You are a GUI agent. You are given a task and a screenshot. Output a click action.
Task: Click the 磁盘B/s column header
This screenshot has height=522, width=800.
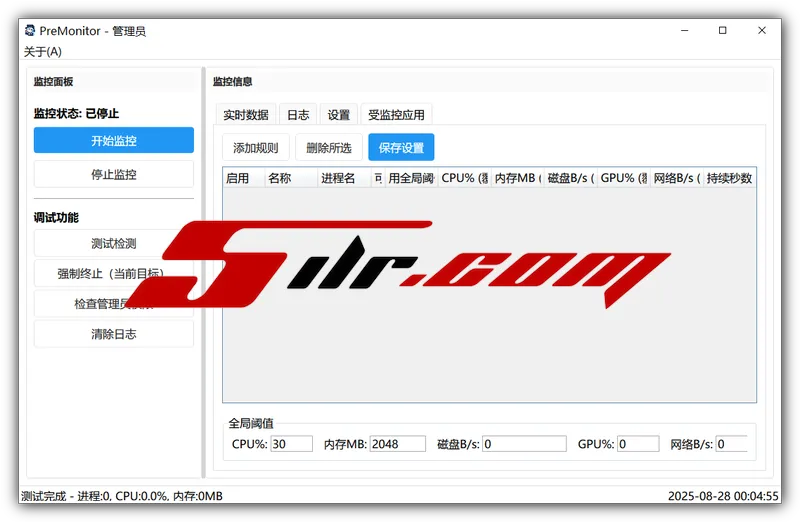(x=570, y=178)
